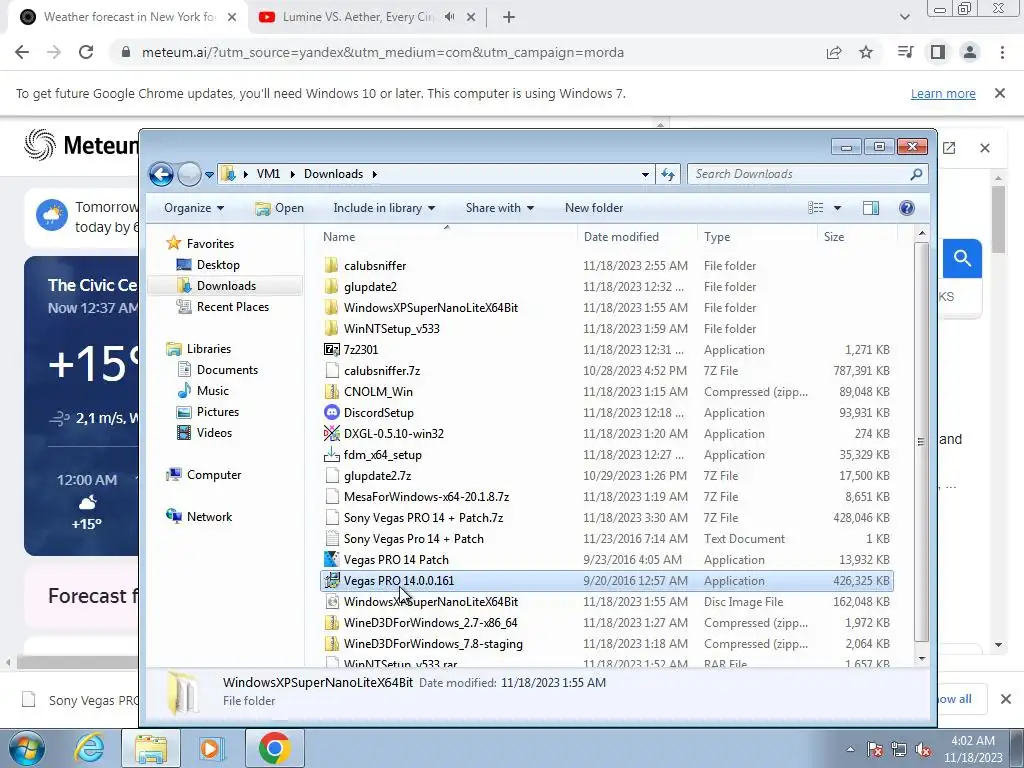Open recent pages dropdown beside forward arrow

click(209, 175)
